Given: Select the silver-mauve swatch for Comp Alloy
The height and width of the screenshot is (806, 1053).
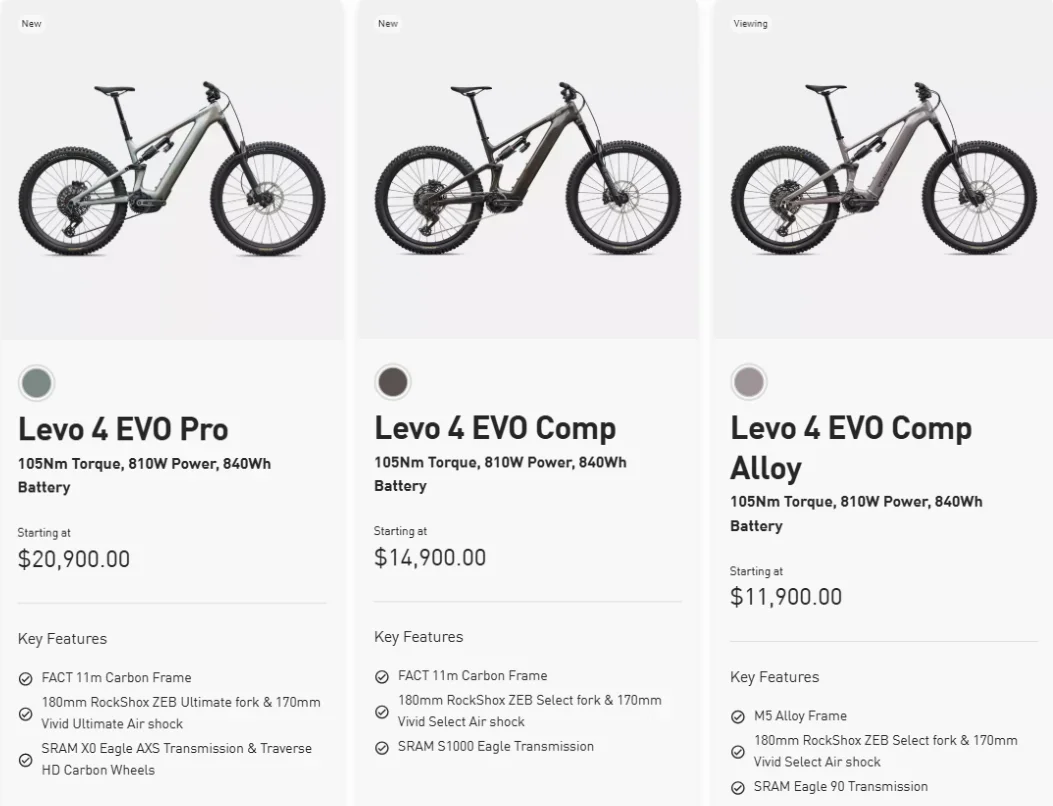Looking at the screenshot, I should 748,382.
